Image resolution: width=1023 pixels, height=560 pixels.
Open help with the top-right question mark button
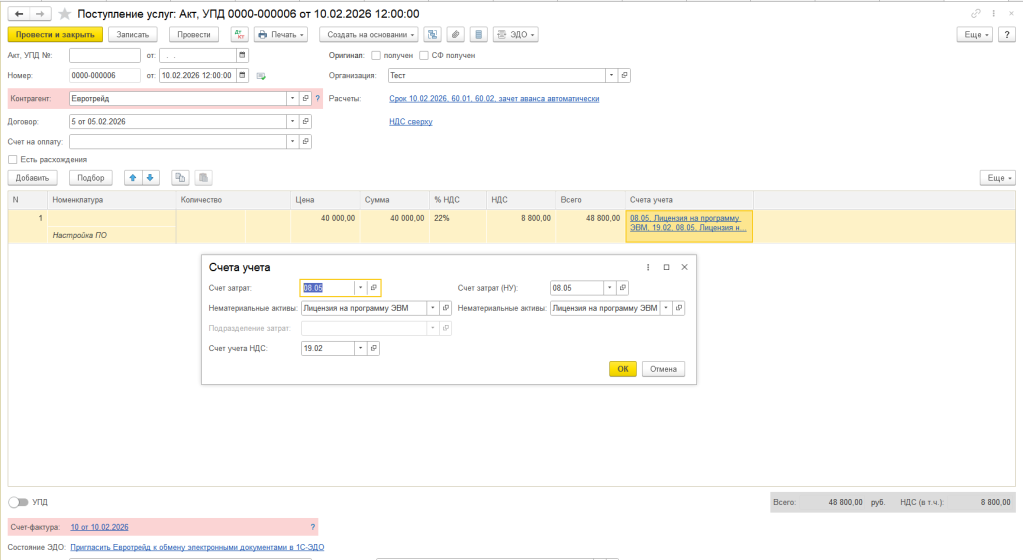pos(1007,35)
